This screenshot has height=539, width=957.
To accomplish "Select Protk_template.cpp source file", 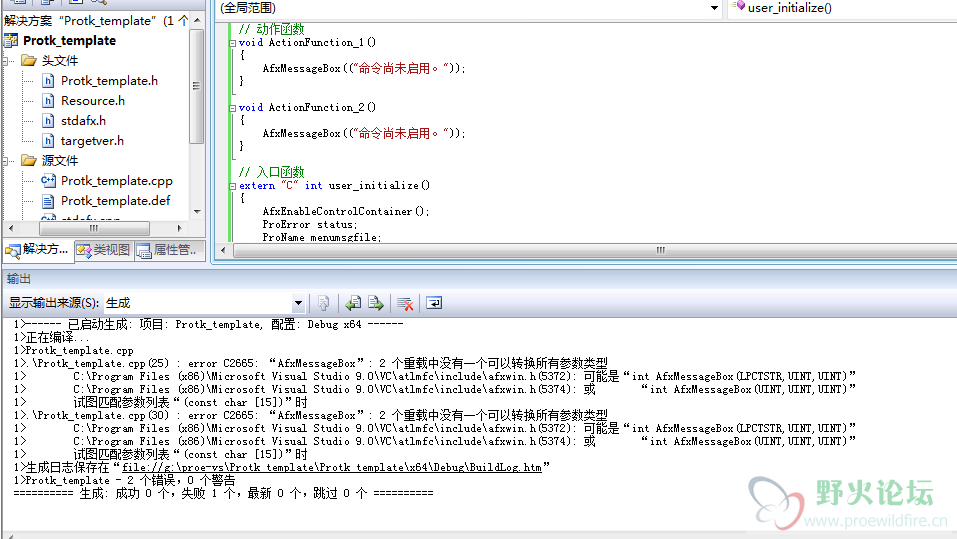I will pos(117,181).
